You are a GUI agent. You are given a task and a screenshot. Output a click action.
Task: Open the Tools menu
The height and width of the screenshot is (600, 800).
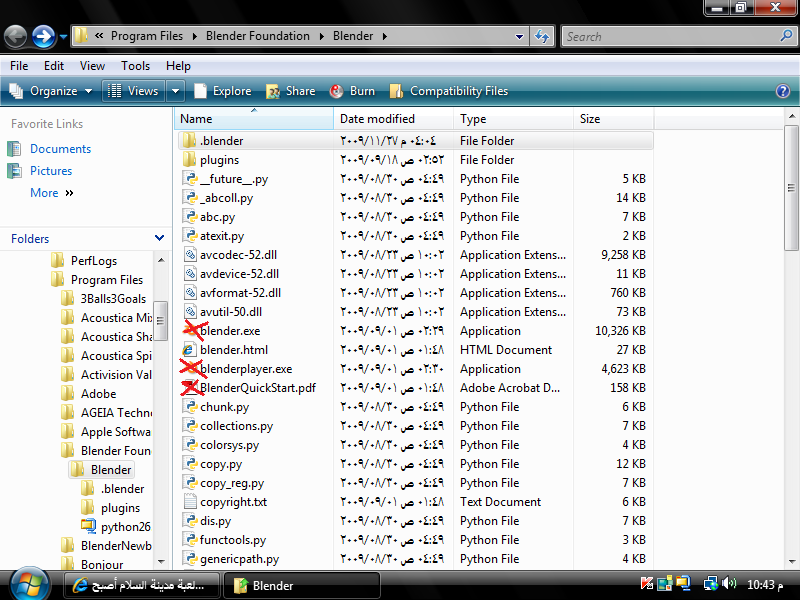coord(135,66)
